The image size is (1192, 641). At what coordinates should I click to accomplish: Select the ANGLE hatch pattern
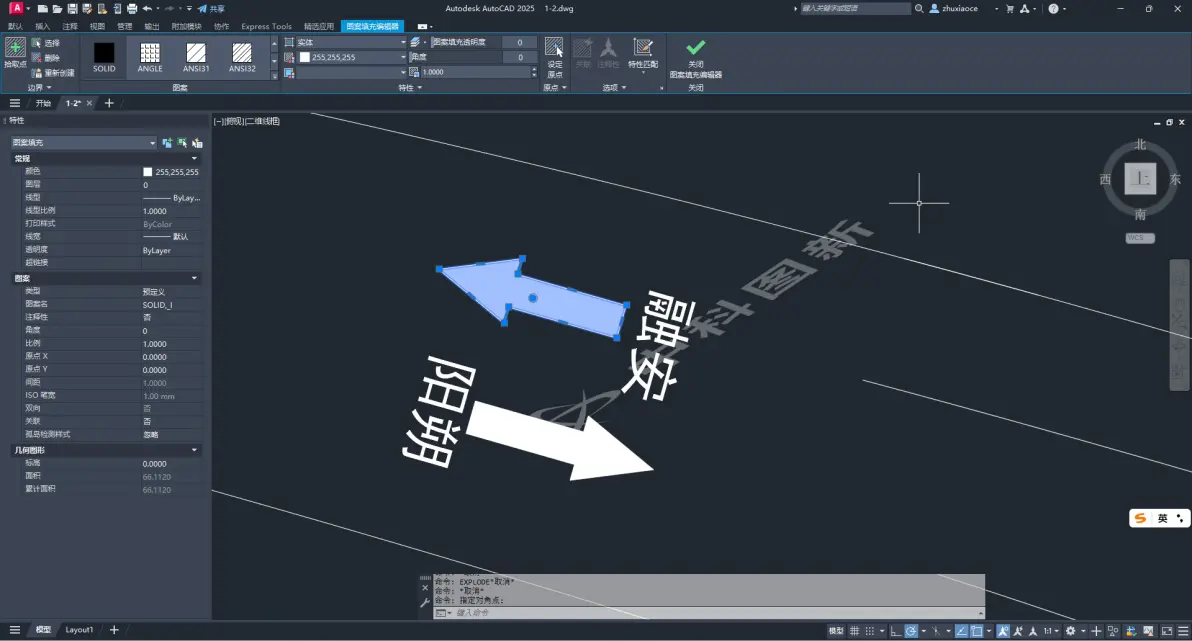click(x=150, y=57)
